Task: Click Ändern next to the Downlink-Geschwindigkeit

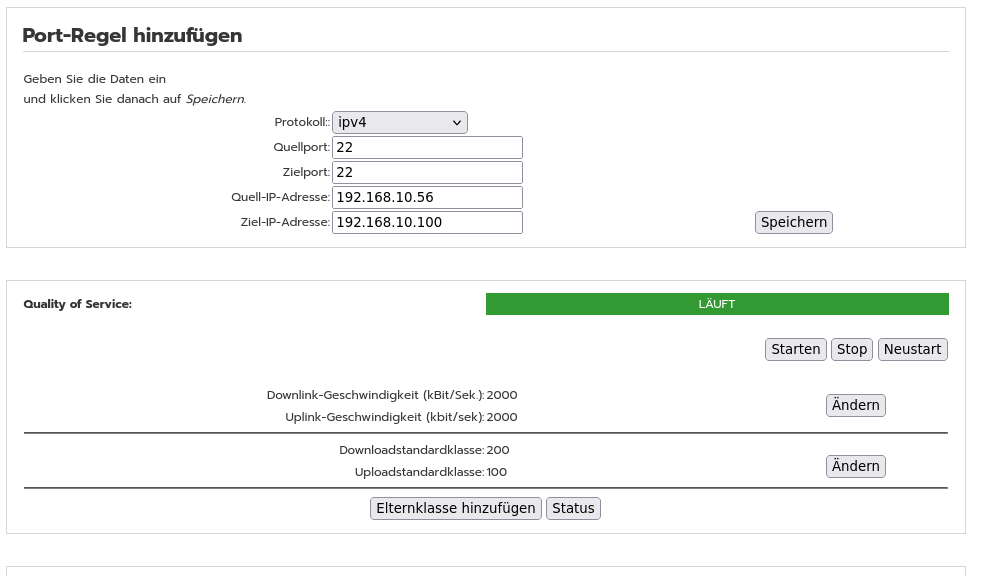Action: coord(855,405)
